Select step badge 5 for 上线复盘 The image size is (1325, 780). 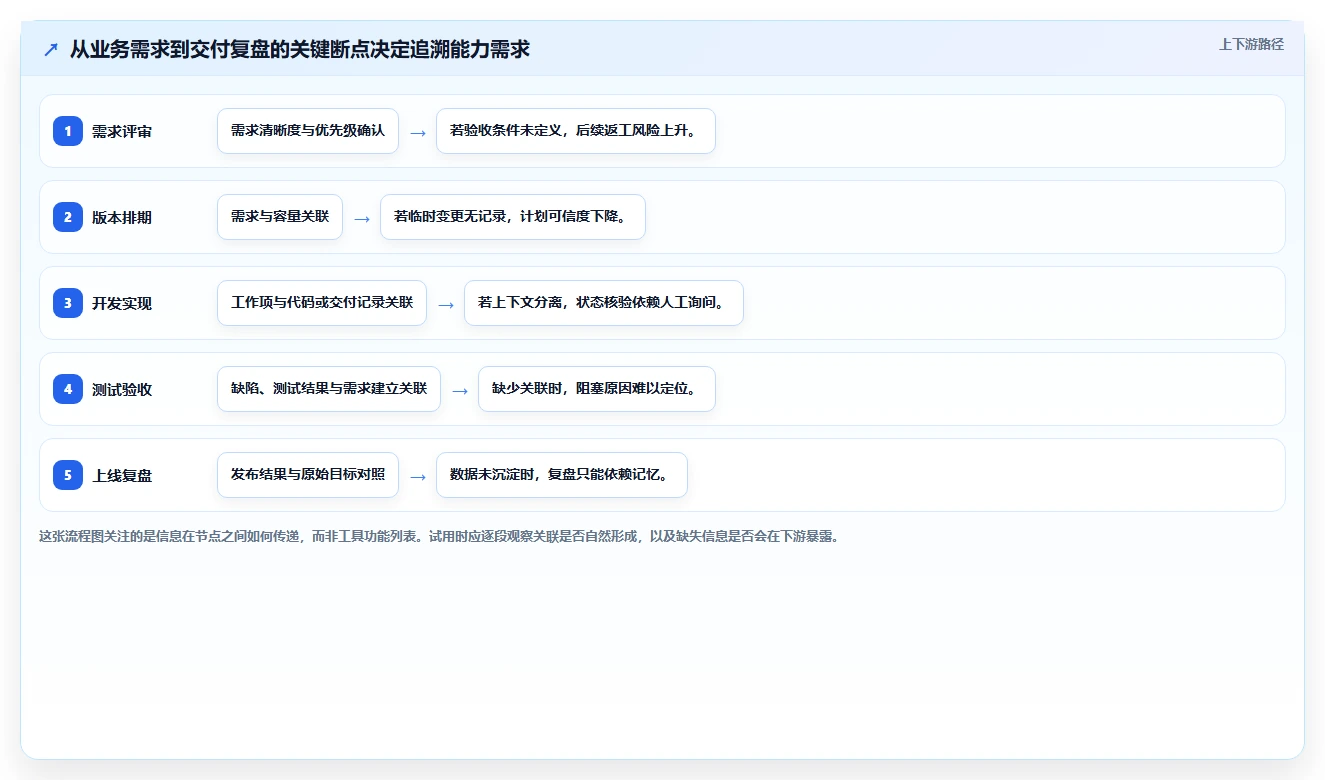pyautogui.click(x=68, y=475)
